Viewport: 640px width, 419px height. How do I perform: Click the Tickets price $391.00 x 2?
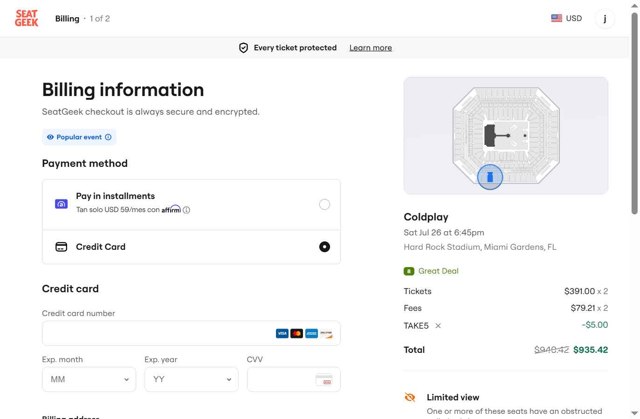[586, 291]
